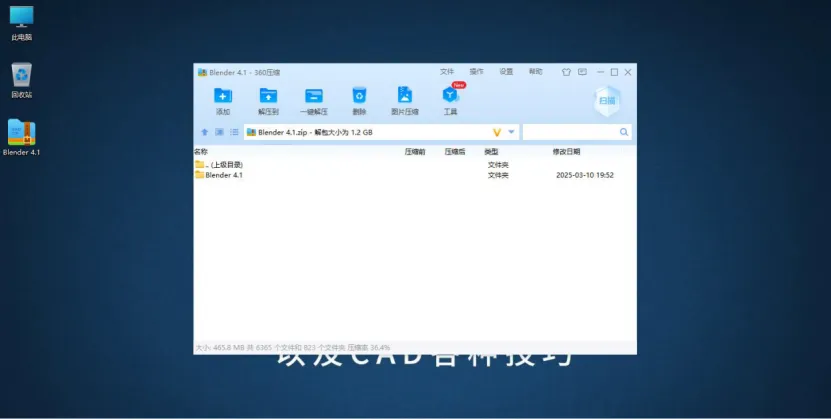Open the 图片压缩 image compression tool
The image size is (831, 419).
pyautogui.click(x=405, y=95)
